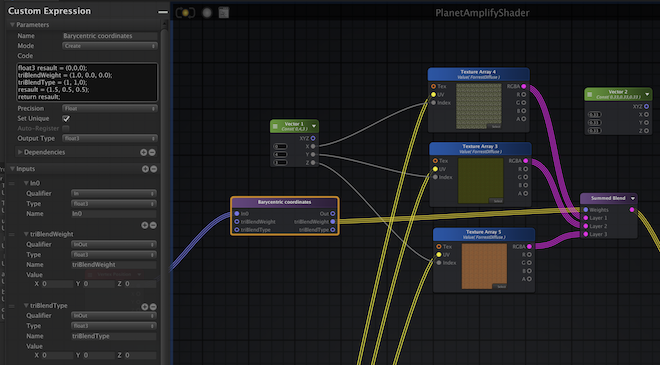
Task: Click the In0 Name input field
Action: tap(114, 214)
